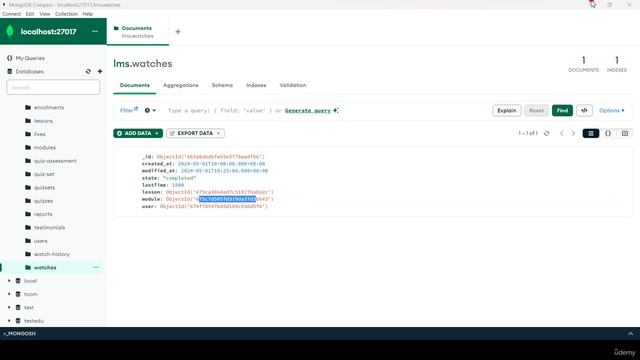Focus the sidebar search field

(53, 87)
